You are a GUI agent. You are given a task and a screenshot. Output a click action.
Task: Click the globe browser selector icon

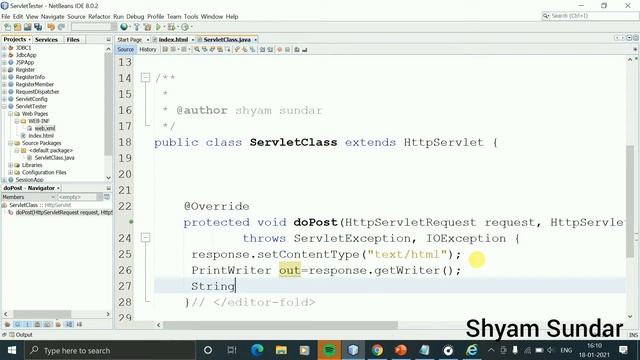(x=124, y=27)
